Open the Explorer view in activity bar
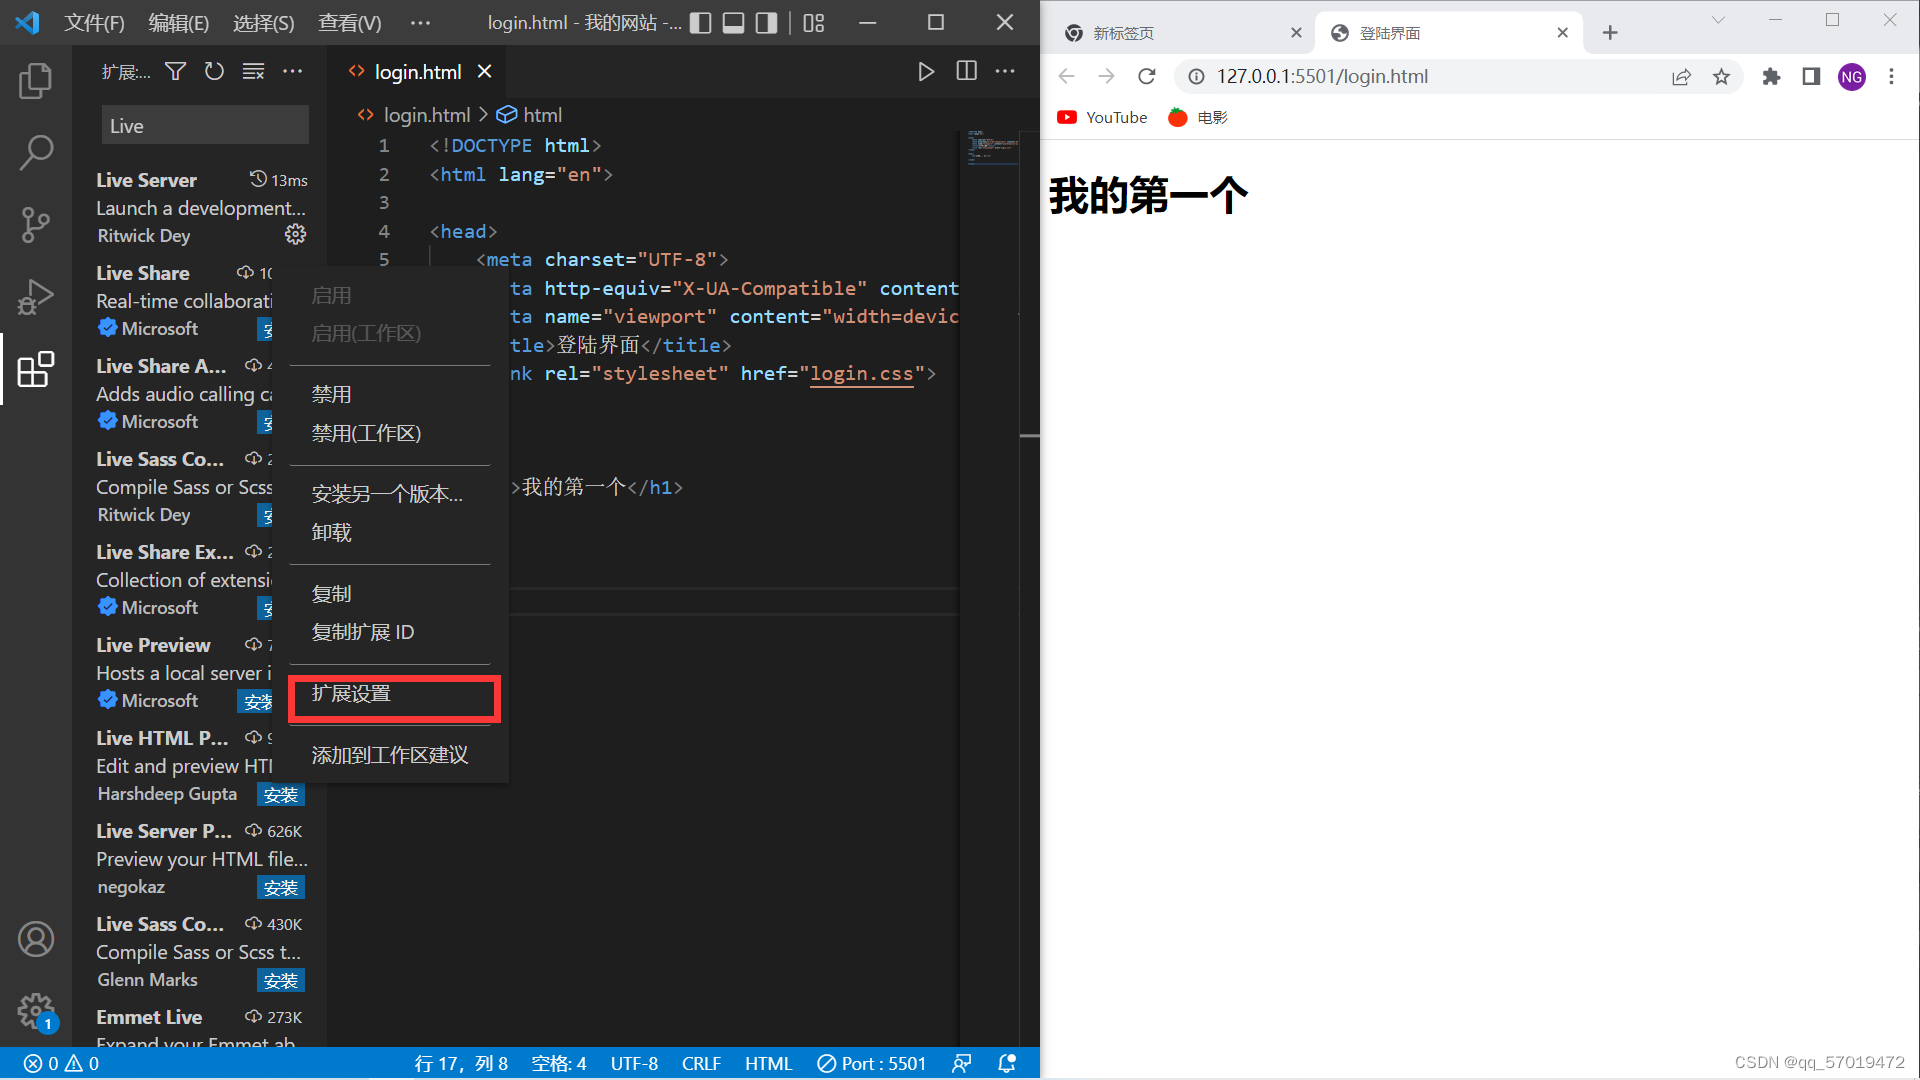This screenshot has height=1080, width=1920. [x=35, y=81]
